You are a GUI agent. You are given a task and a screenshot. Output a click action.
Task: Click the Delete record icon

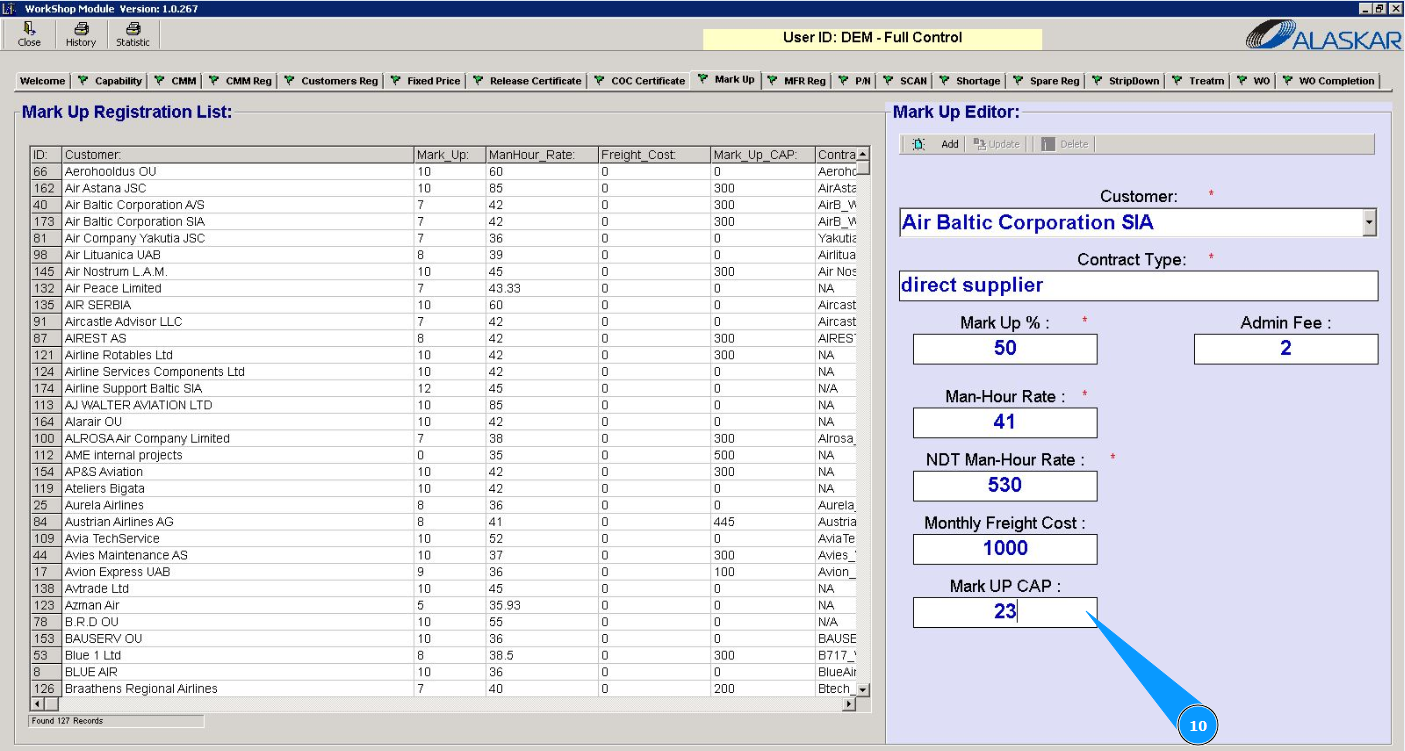click(x=1048, y=144)
